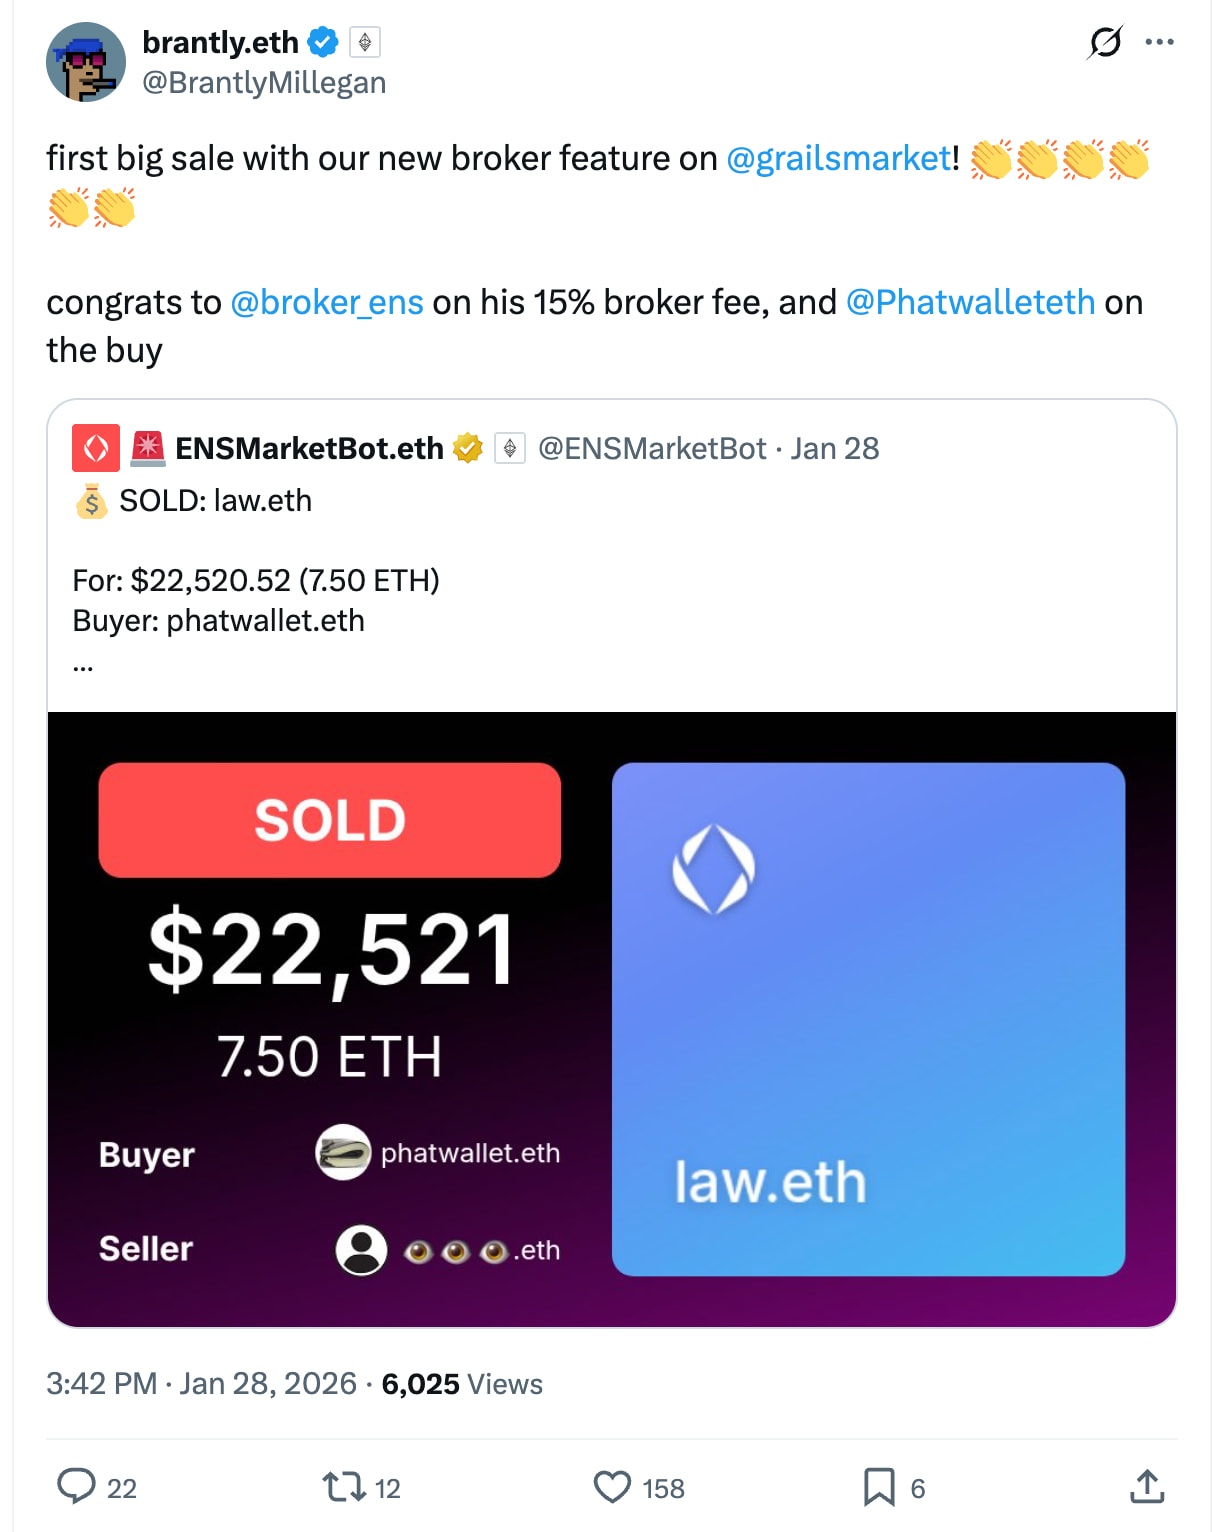
Task: Open the @Phatwalleteth profile link
Action: pos(969,302)
